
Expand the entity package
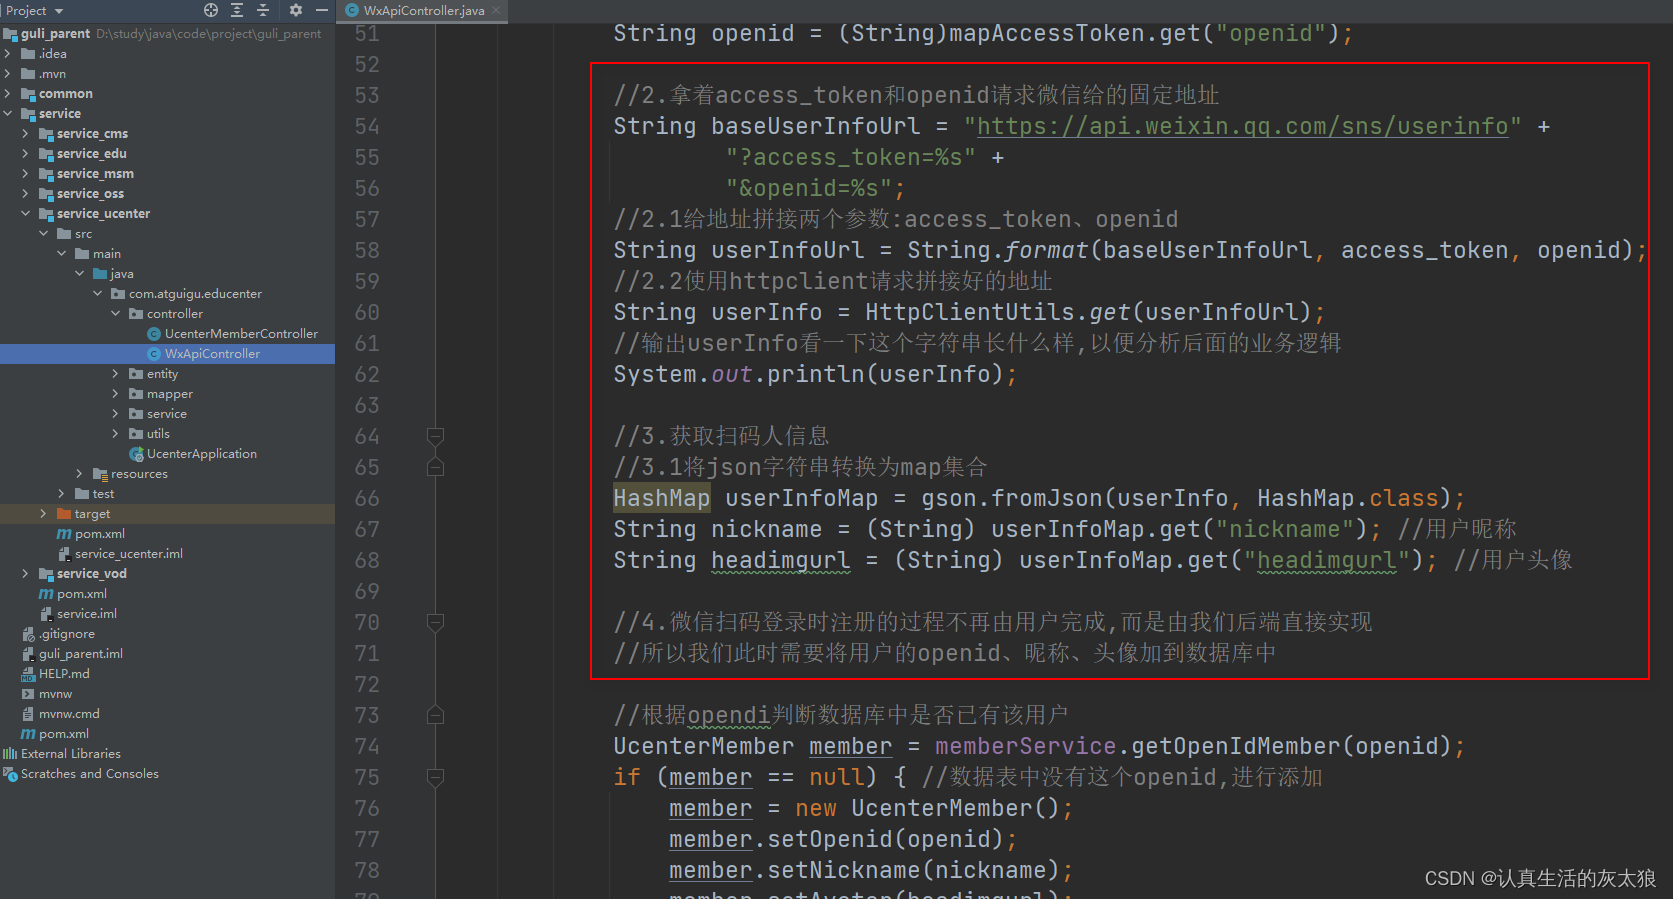click(x=116, y=374)
